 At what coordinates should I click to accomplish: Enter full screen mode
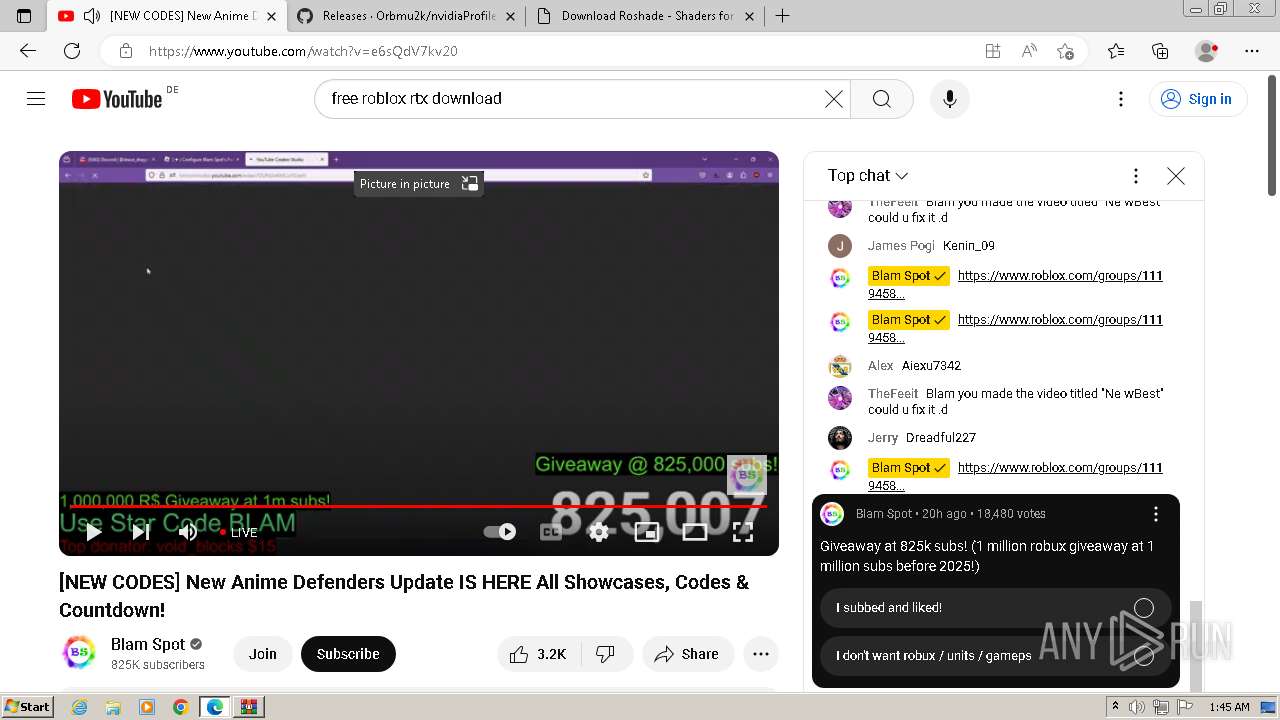pyautogui.click(x=743, y=532)
